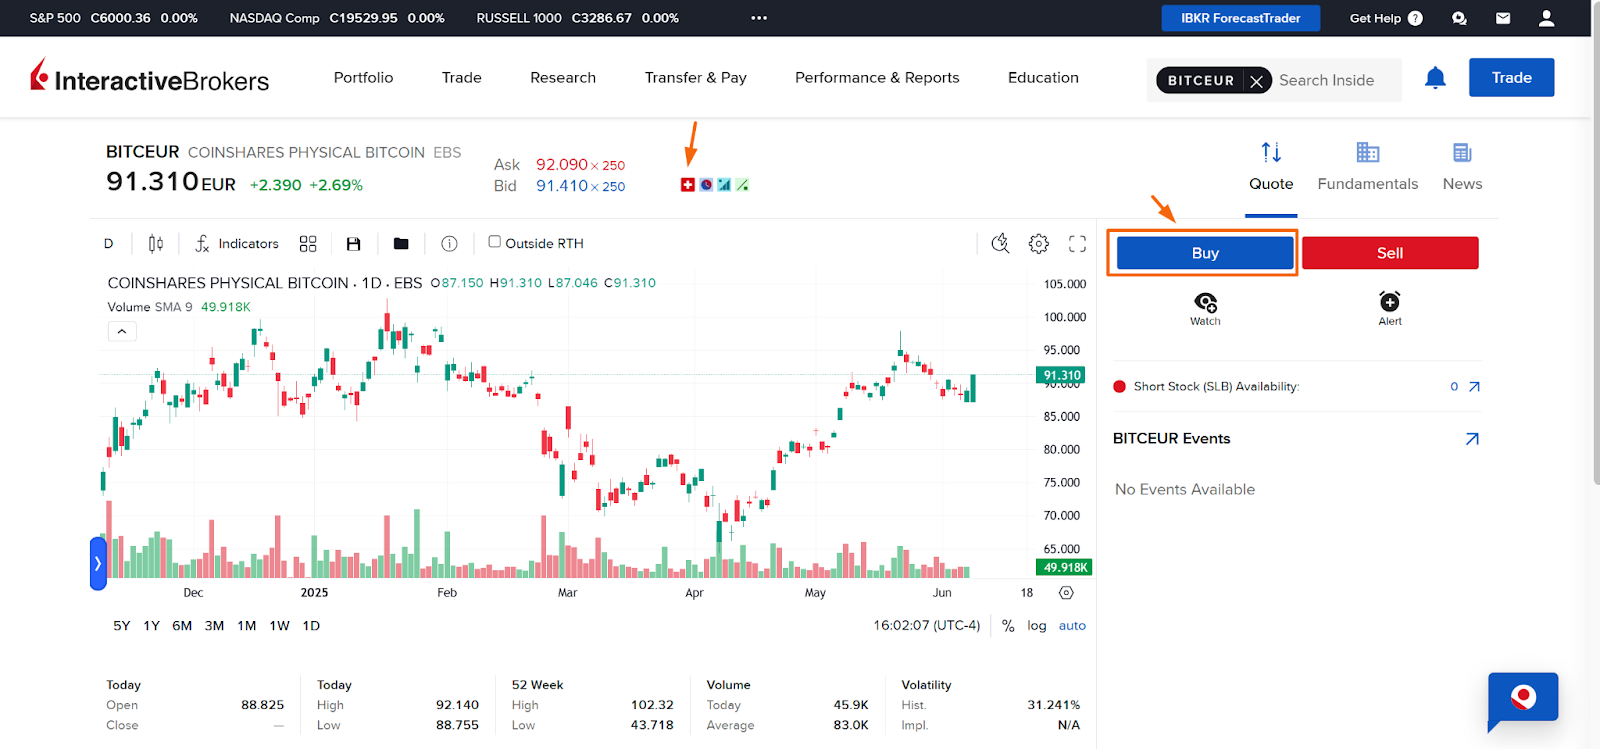
Task: Set chart range to 3M
Action: (214, 626)
